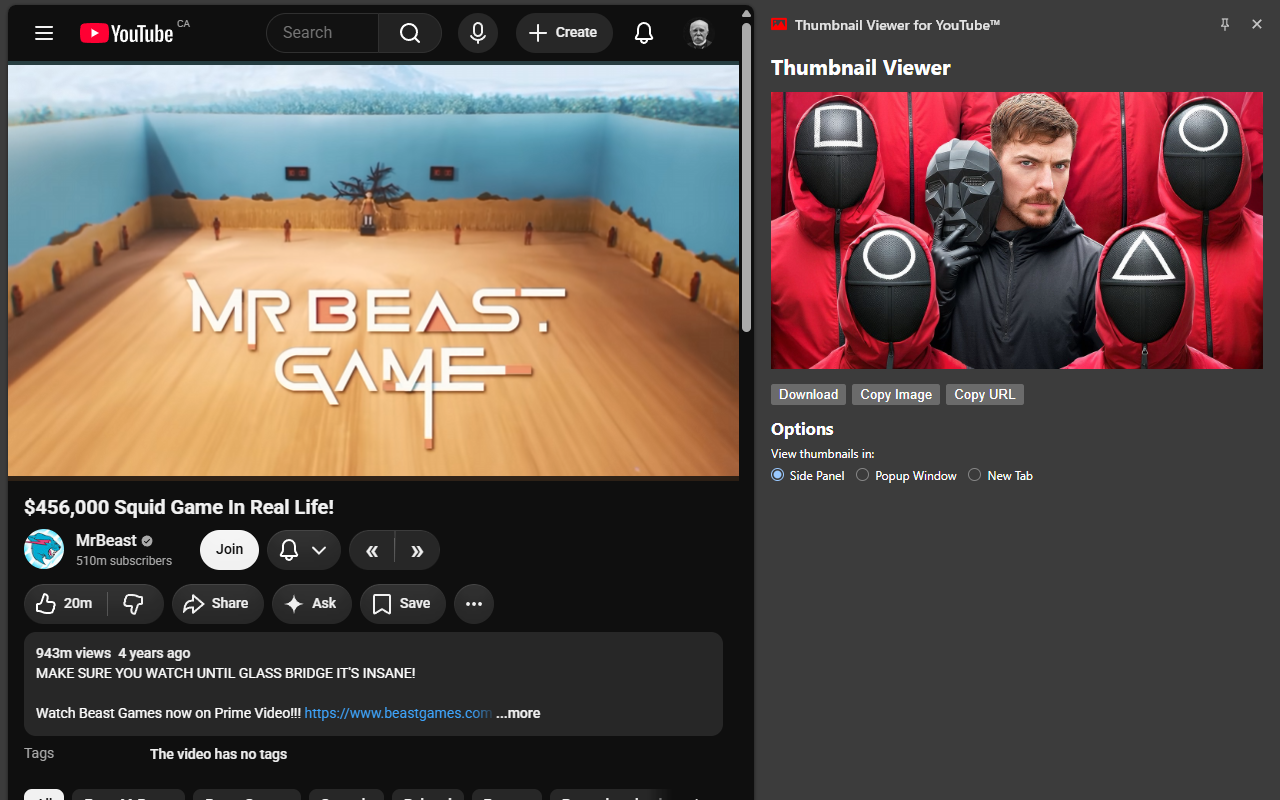
Task: Click the title "$456,000 Squid Game In Real Life!"
Action: (179, 507)
